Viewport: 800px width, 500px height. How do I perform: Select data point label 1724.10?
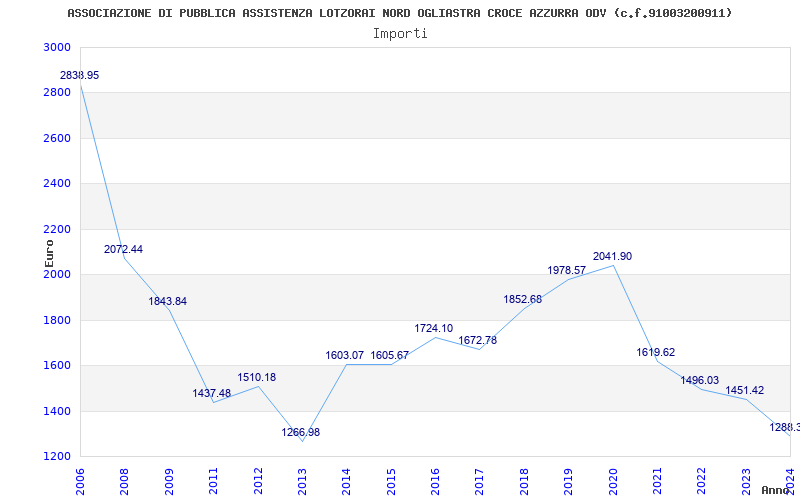click(x=434, y=329)
